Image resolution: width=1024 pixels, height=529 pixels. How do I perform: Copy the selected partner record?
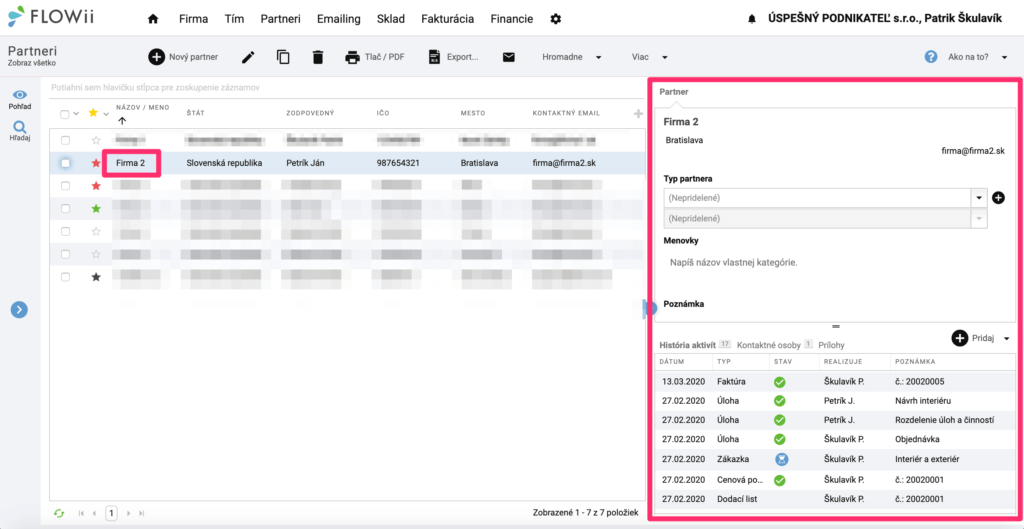click(x=283, y=57)
